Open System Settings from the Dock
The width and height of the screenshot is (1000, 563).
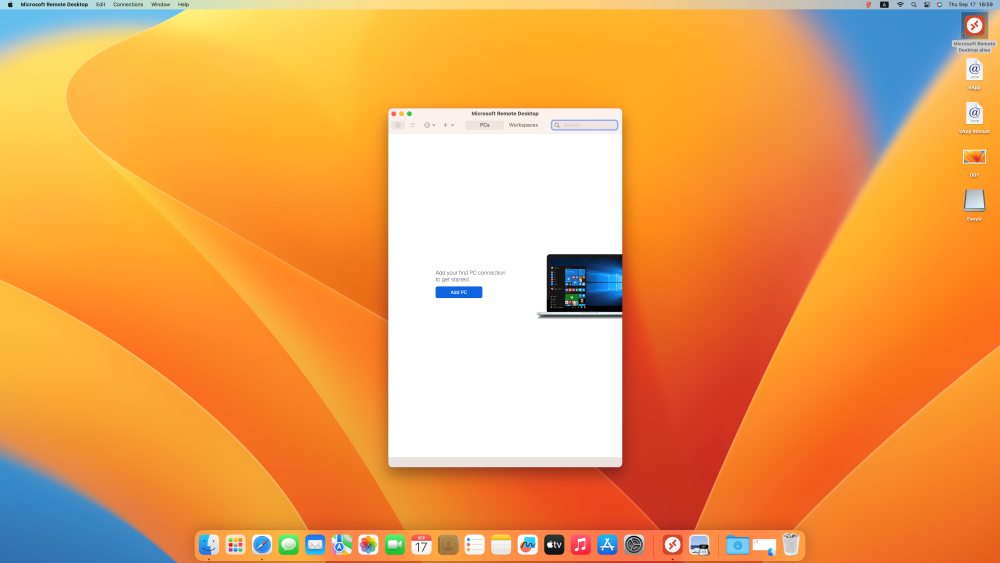(634, 545)
